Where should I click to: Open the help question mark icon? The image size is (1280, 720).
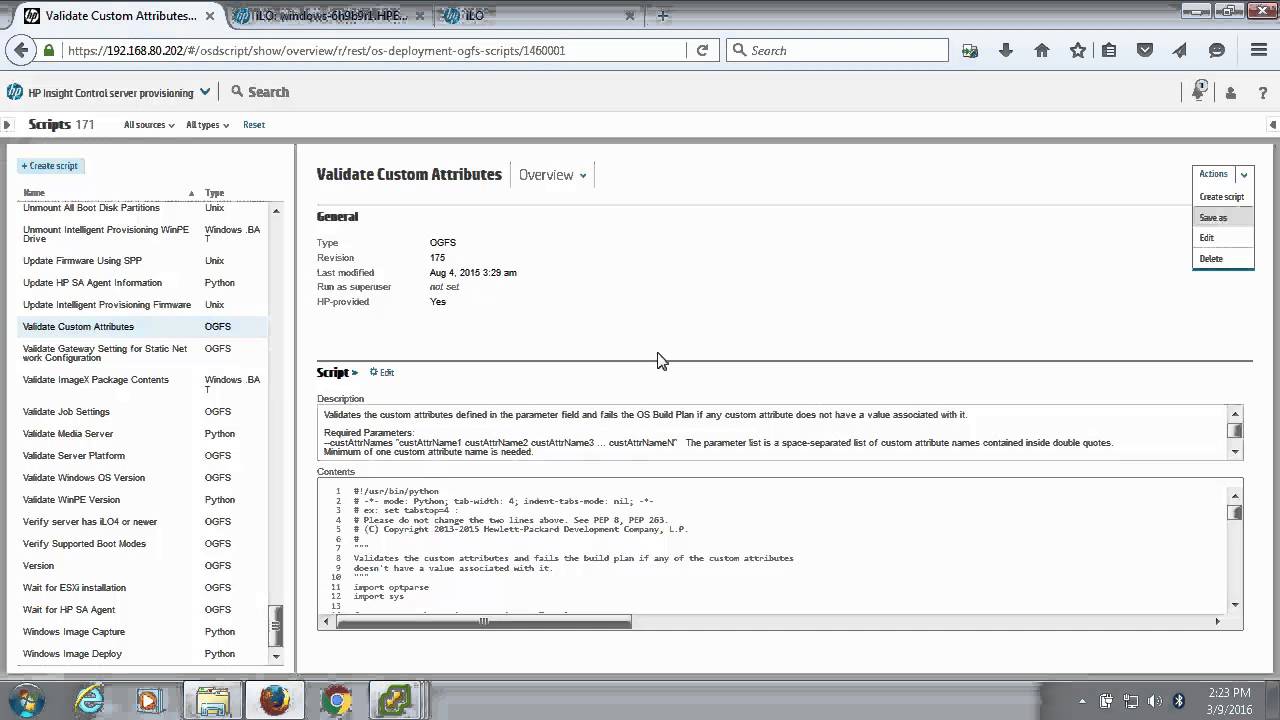[x=1263, y=93]
